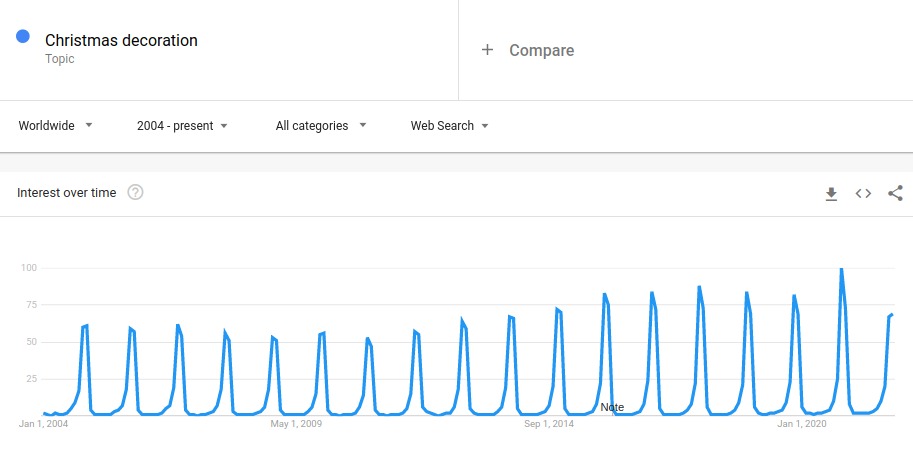Open the Worldwide region dropdown

55,125
